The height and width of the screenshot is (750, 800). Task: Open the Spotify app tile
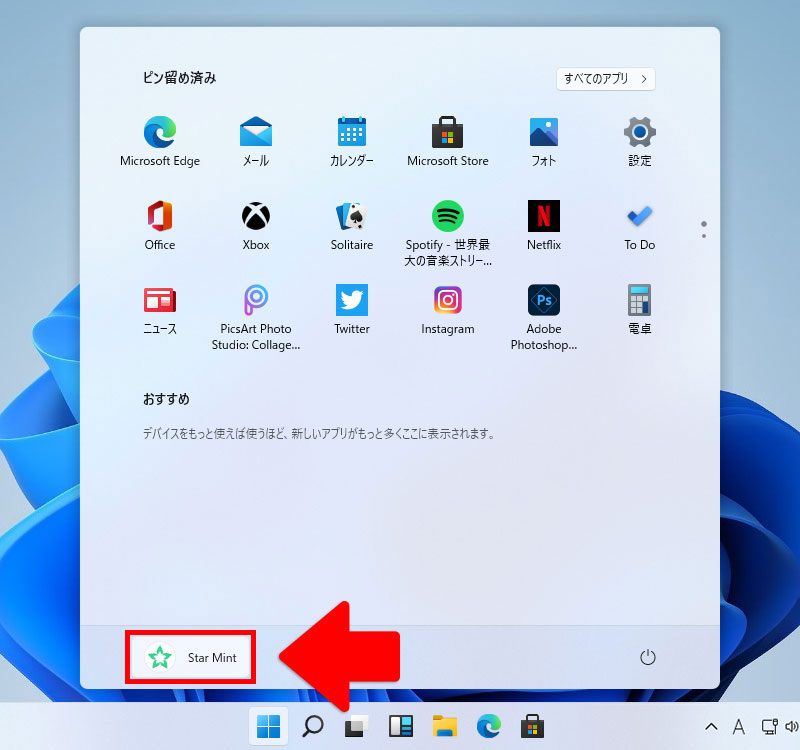(x=447, y=233)
